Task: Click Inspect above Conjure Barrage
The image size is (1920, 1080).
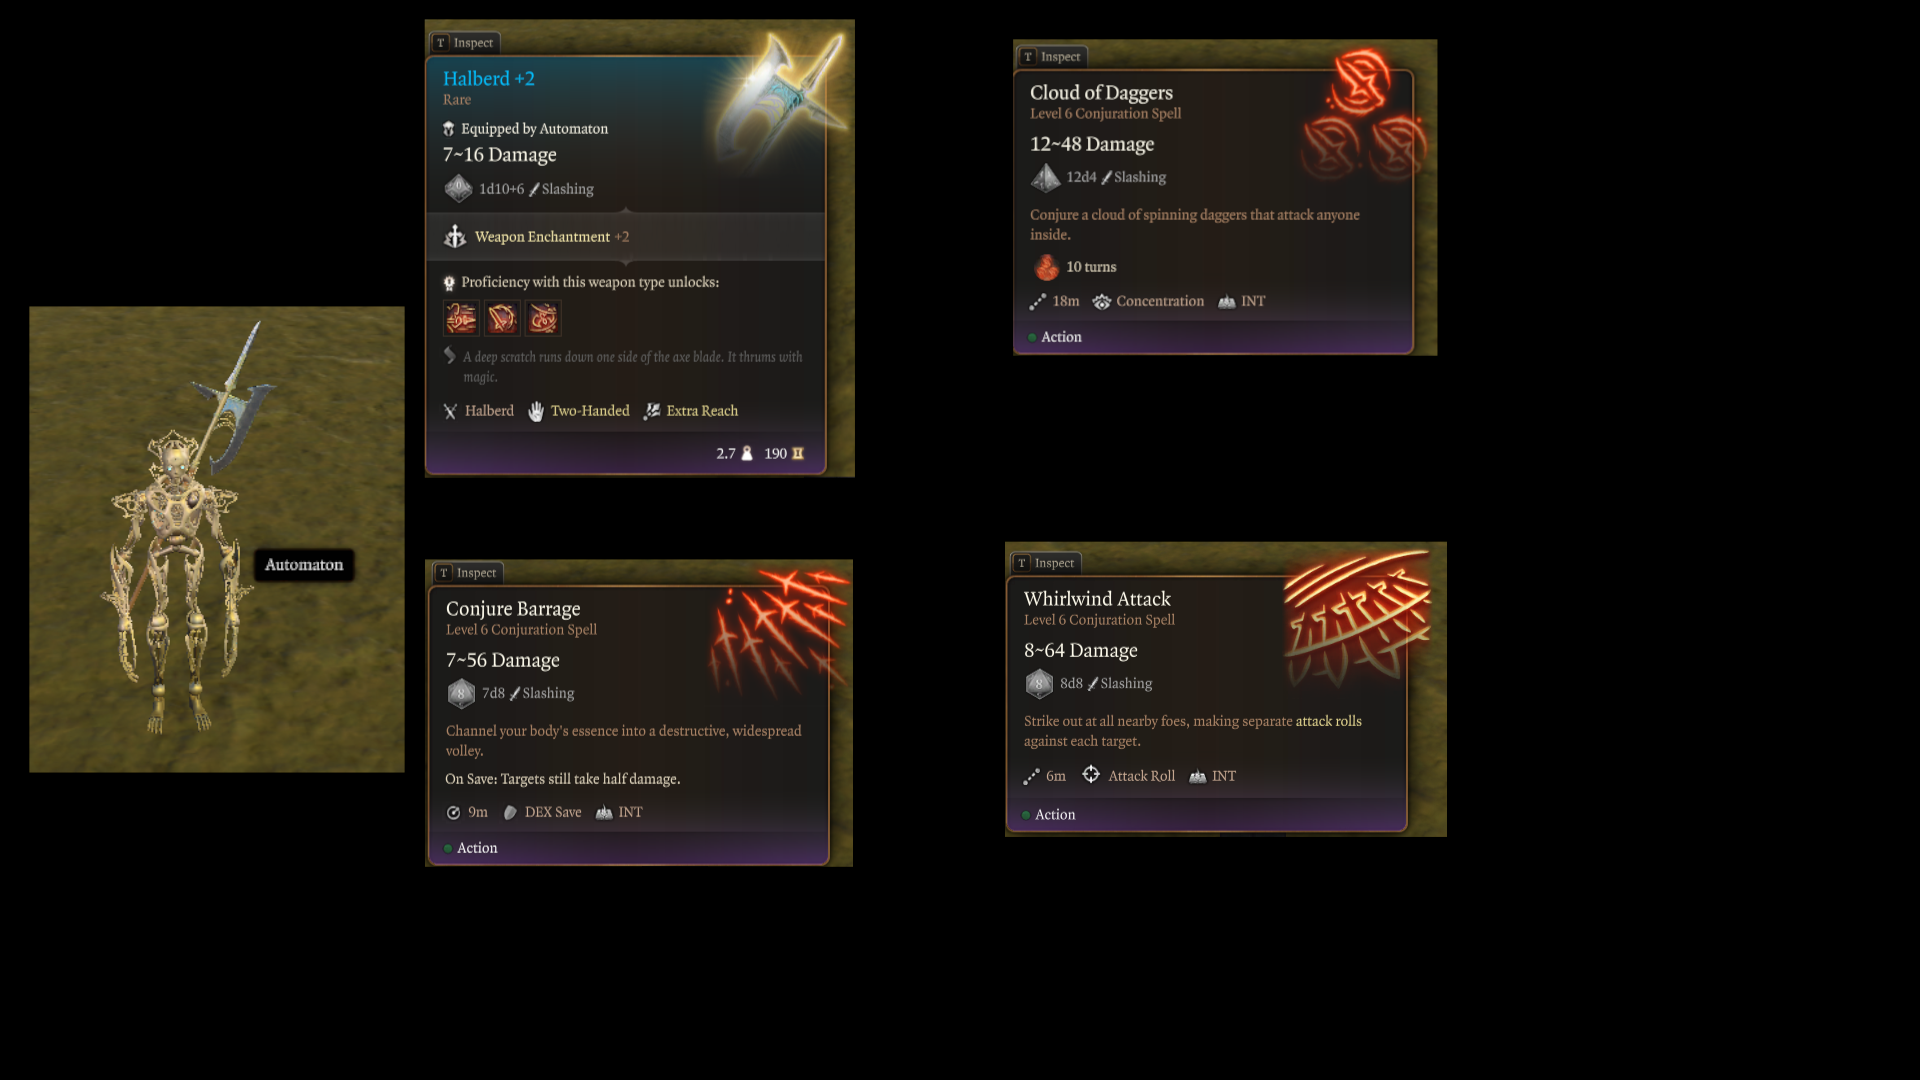Action: pyautogui.click(x=468, y=573)
